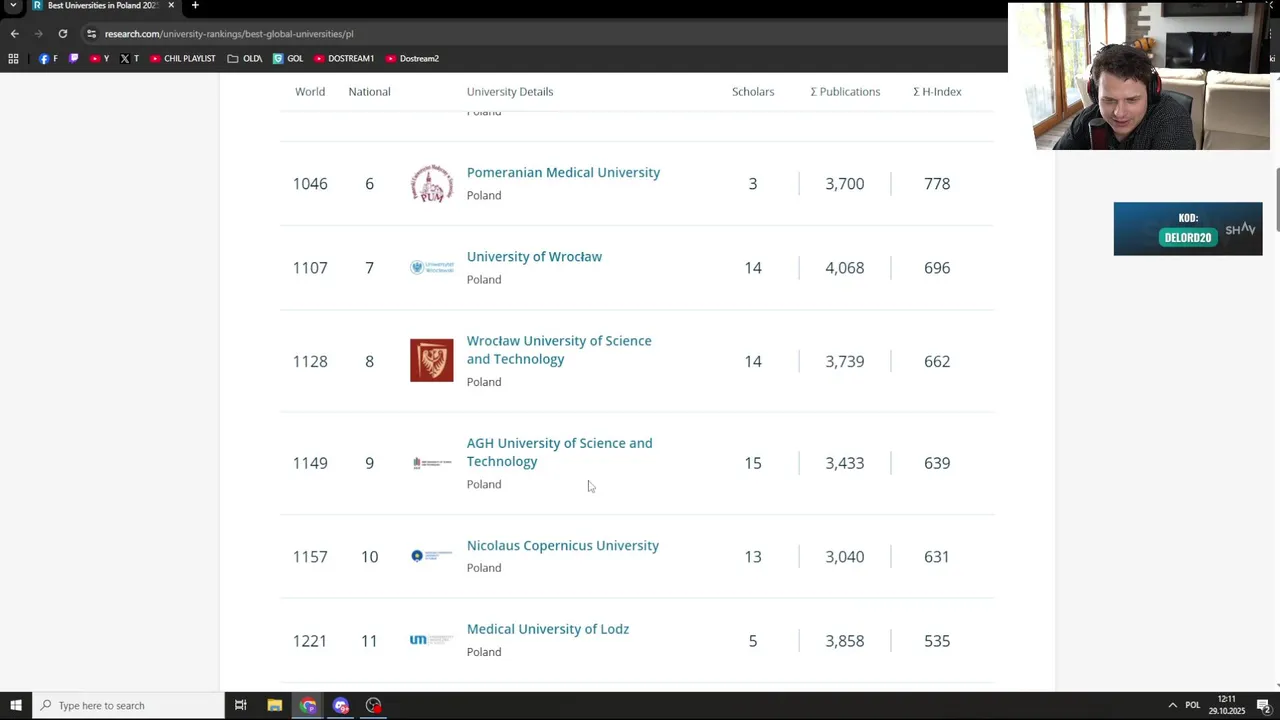Click Wrocław University of Science red crest logo
The image size is (1280, 720).
click(x=432, y=360)
